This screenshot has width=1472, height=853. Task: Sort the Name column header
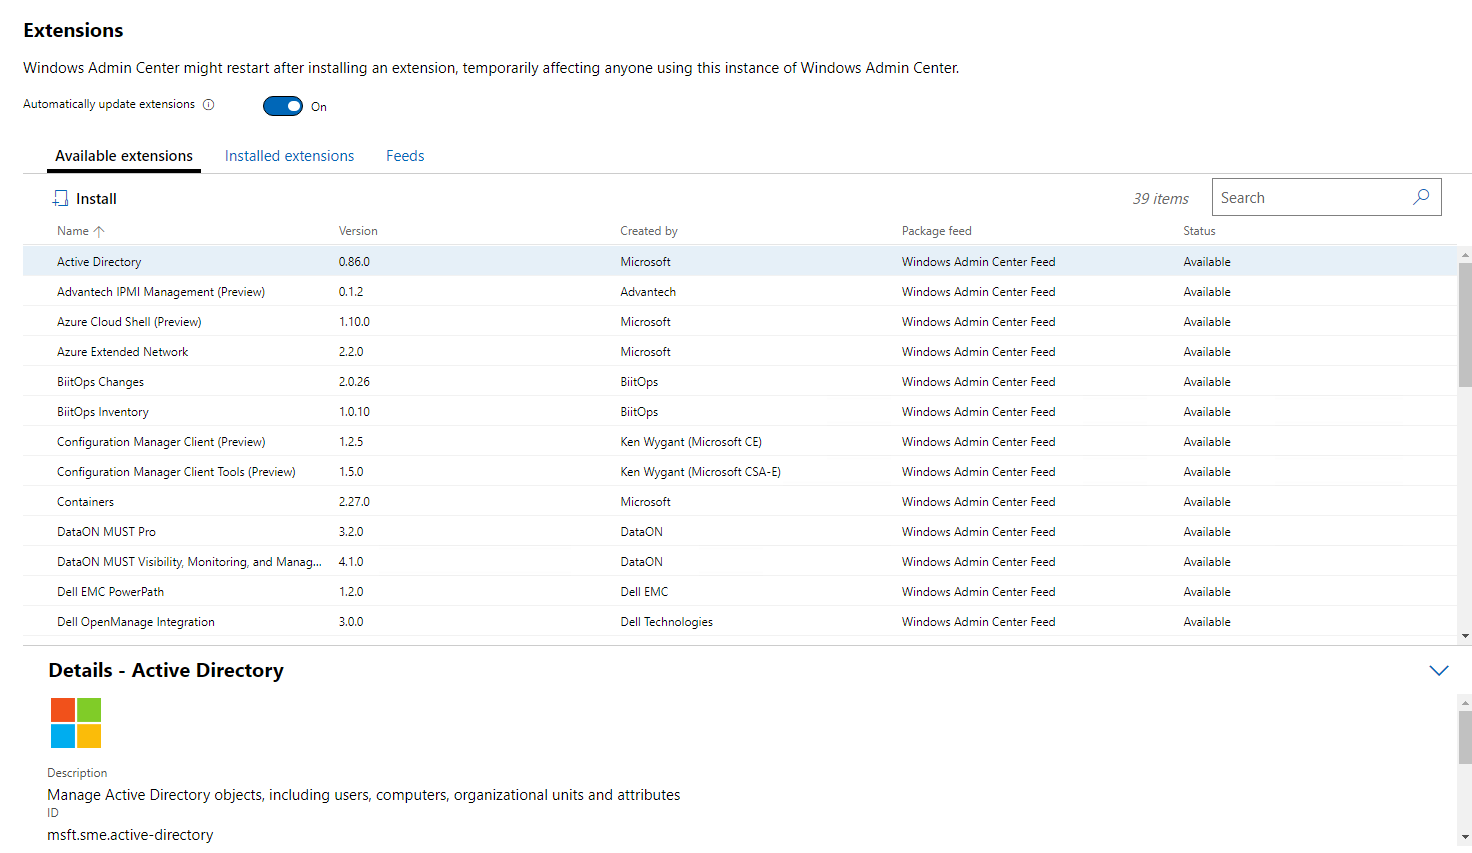point(71,230)
